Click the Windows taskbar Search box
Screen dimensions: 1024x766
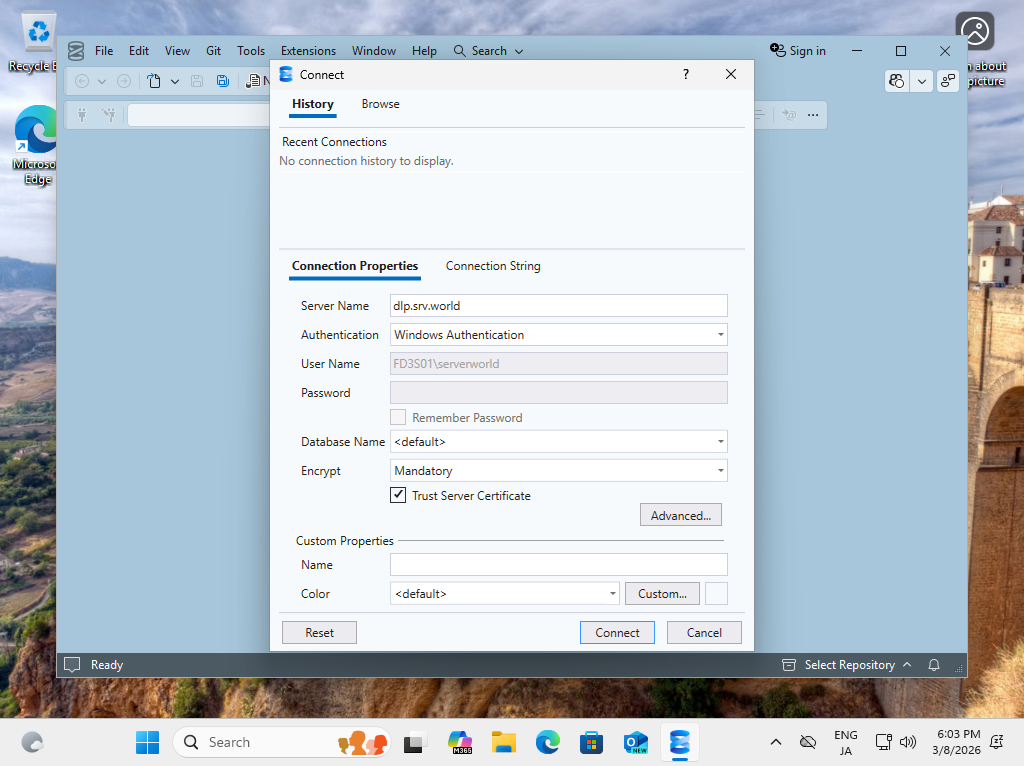(281, 742)
